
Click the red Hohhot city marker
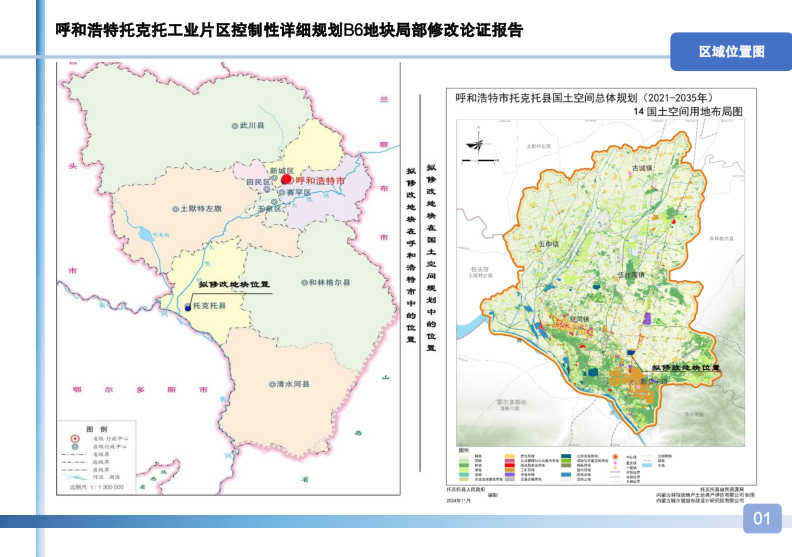coord(285,180)
